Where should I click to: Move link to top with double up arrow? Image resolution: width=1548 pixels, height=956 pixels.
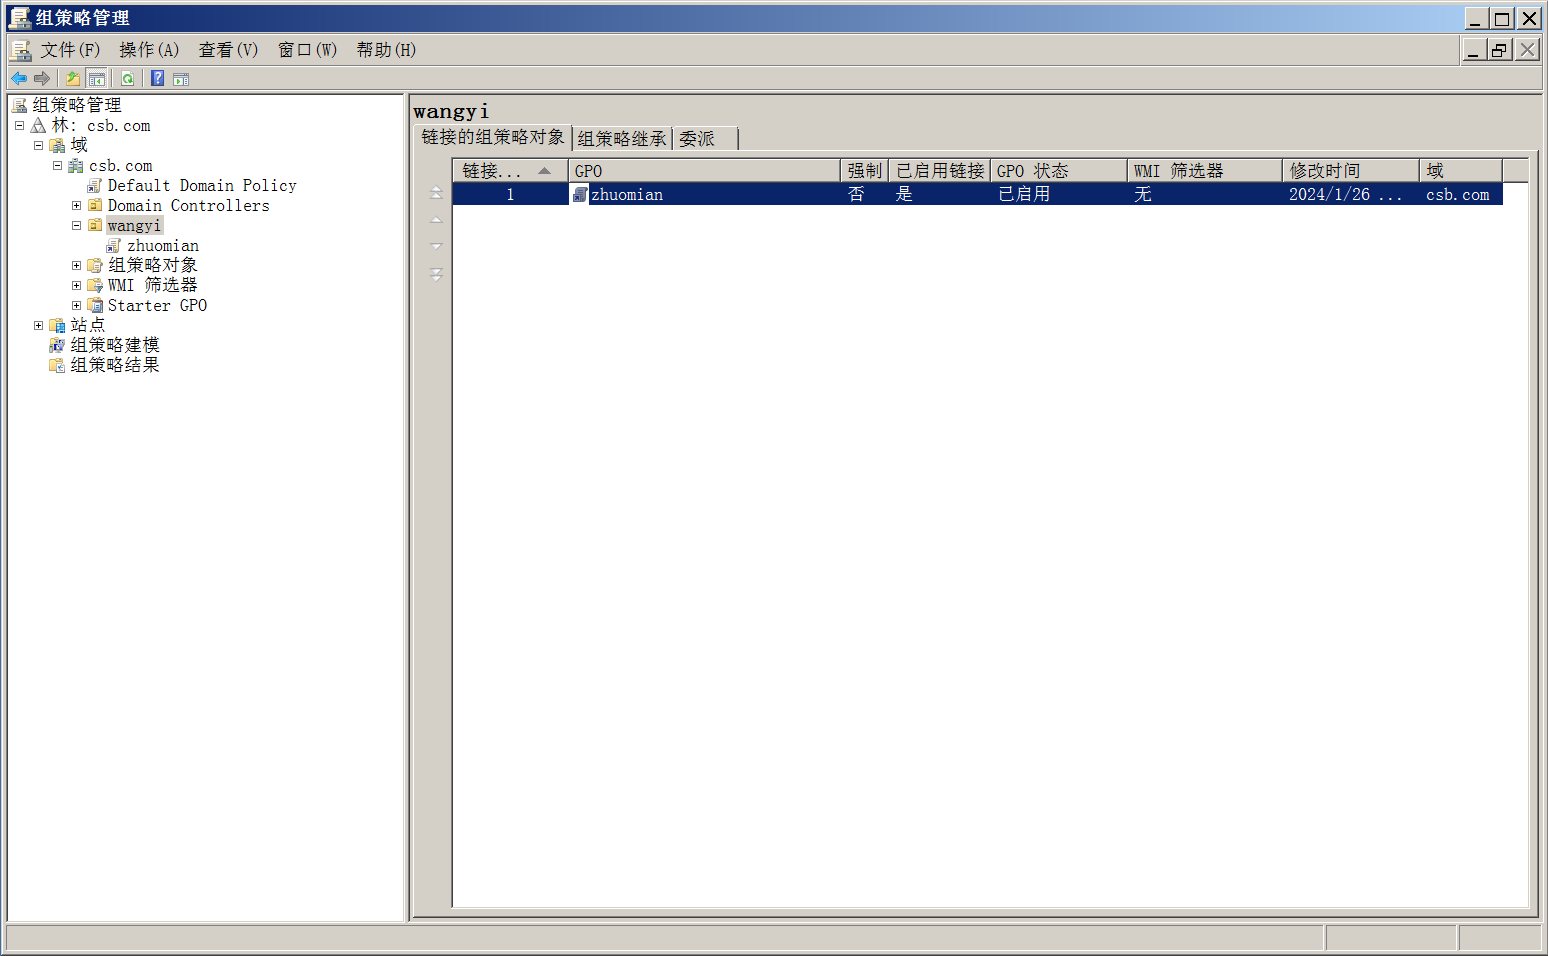436,192
